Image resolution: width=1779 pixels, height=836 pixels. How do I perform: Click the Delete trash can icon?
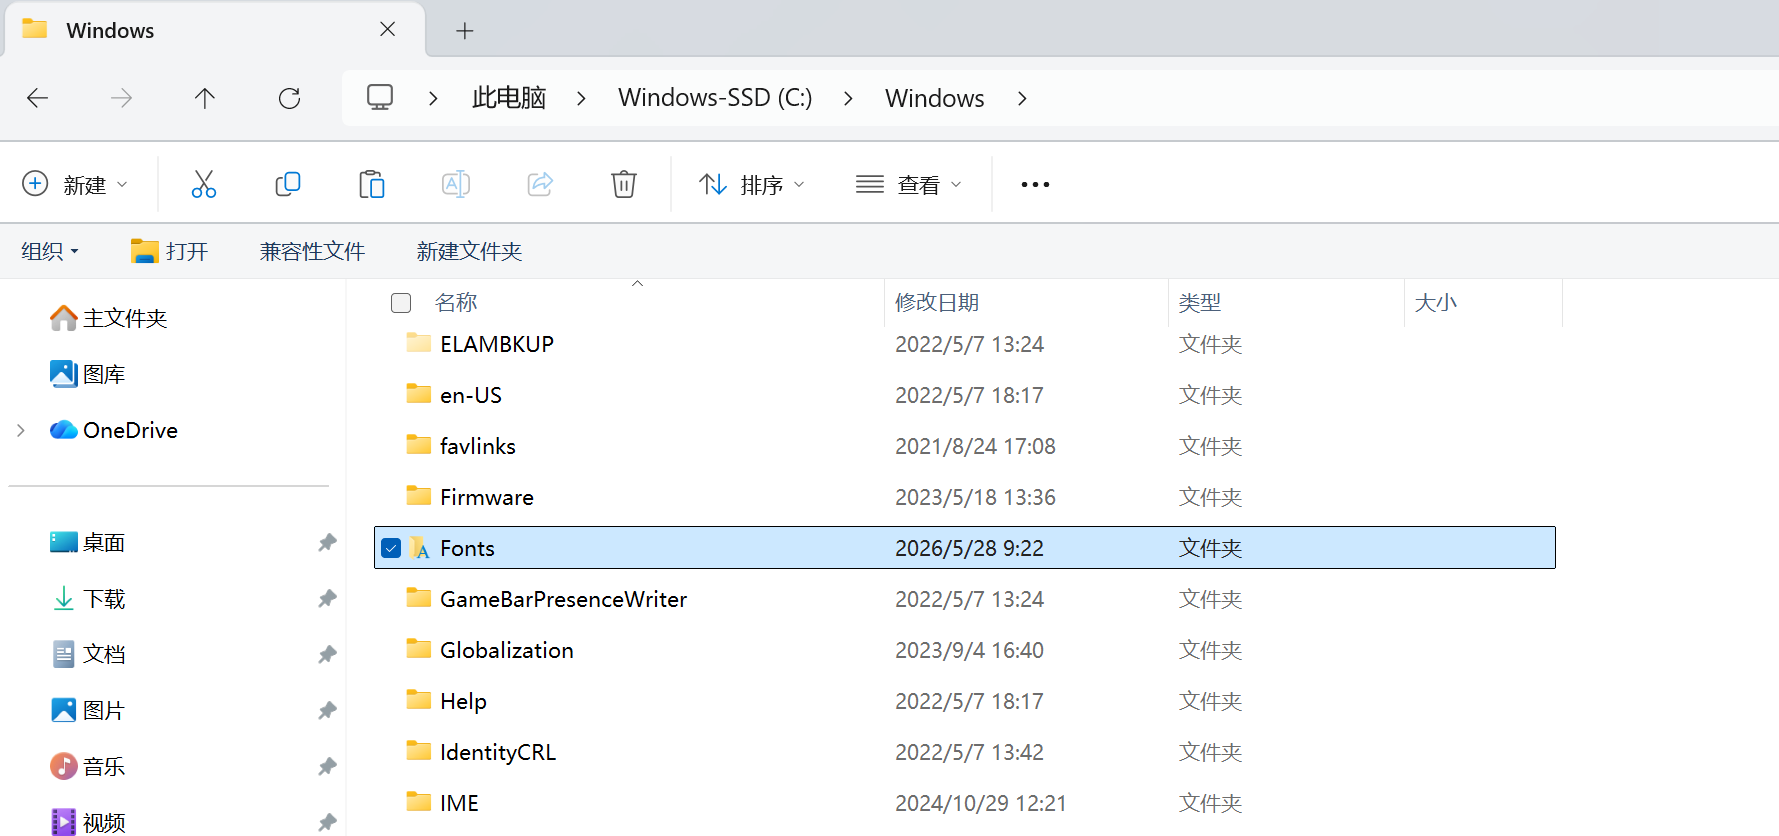624,184
